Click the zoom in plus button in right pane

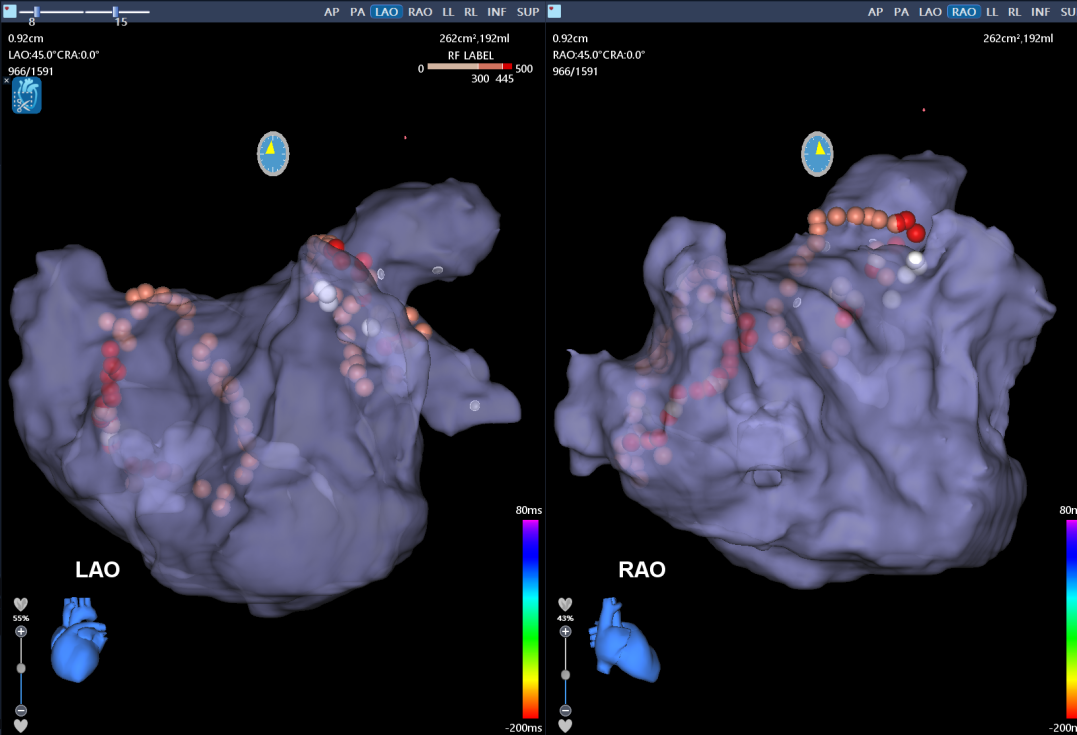click(x=565, y=631)
